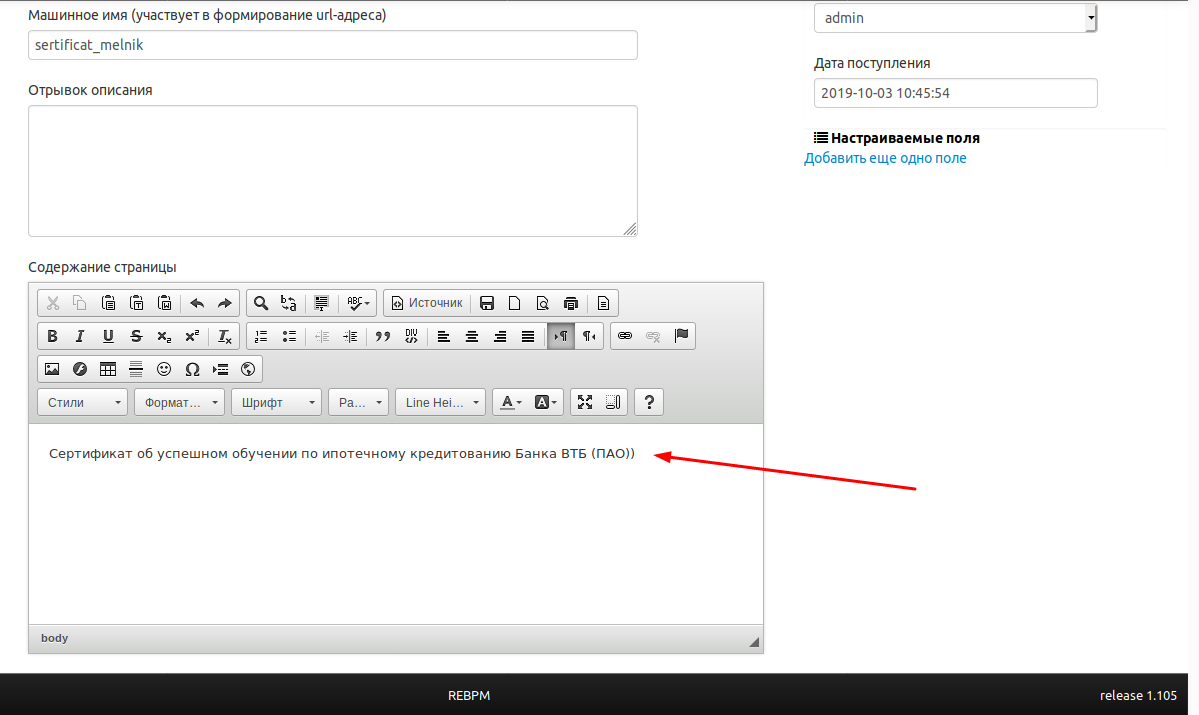This screenshot has width=1199, height=715.
Task: Set text direction right to left
Action: 589,336
